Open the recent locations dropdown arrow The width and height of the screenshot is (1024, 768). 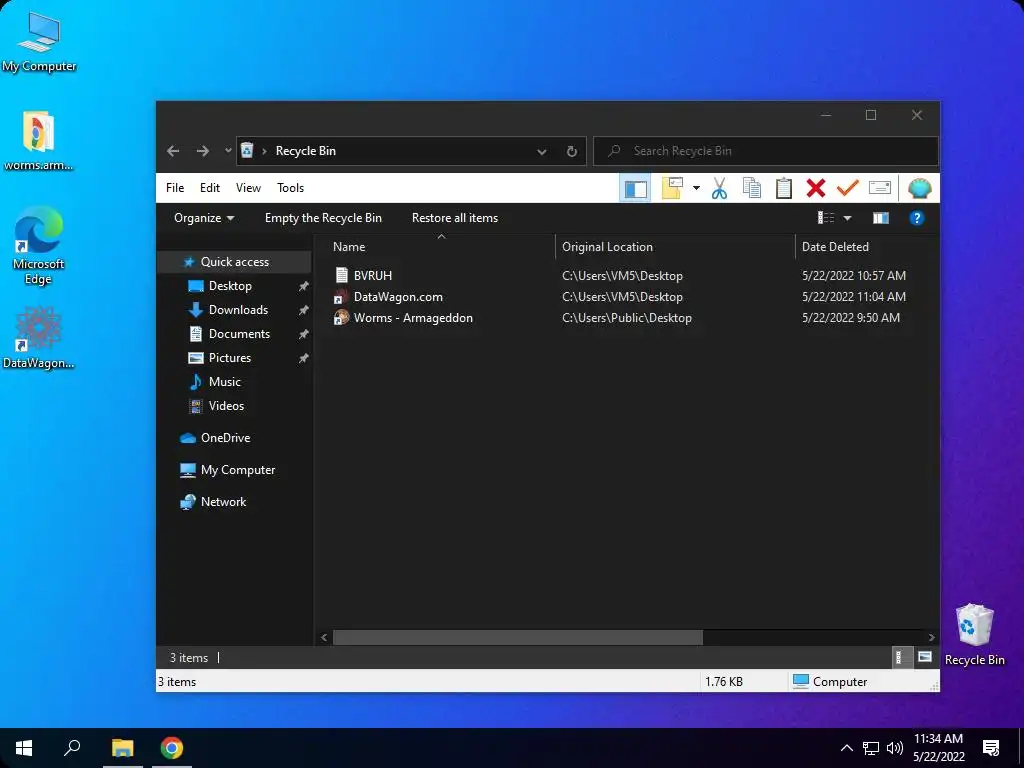click(228, 151)
